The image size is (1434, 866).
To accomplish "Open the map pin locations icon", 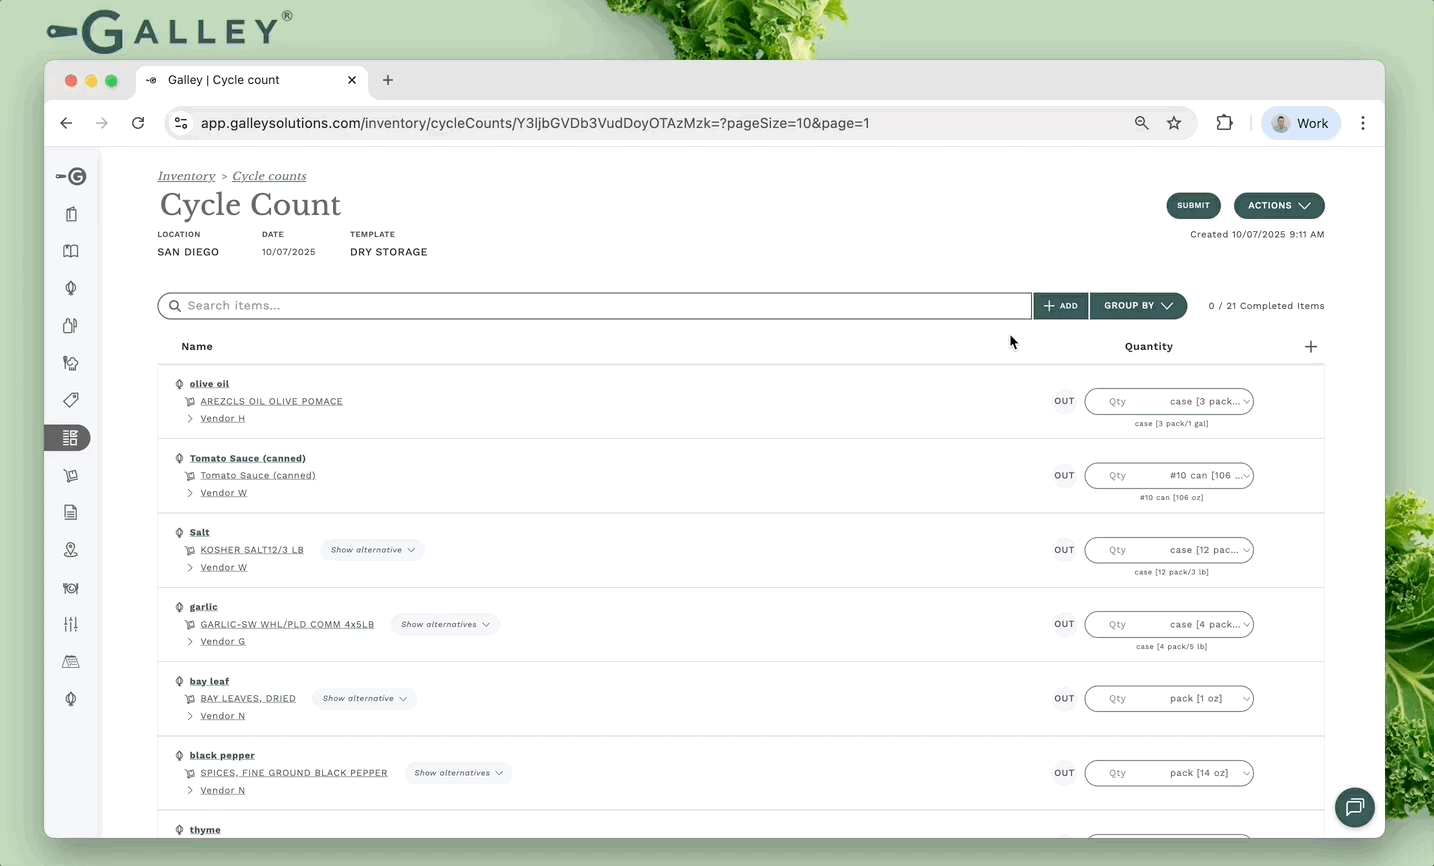I will click(71, 550).
